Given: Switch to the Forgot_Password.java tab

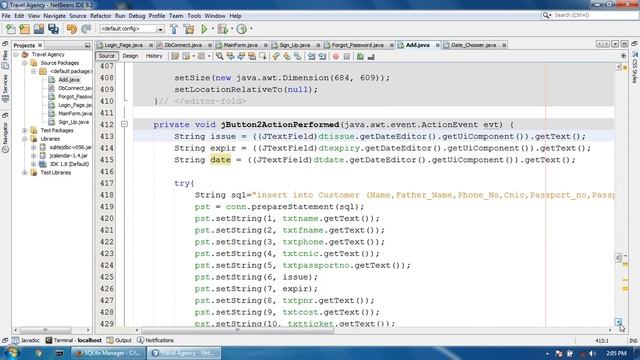Looking at the screenshot, I should 358,45.
